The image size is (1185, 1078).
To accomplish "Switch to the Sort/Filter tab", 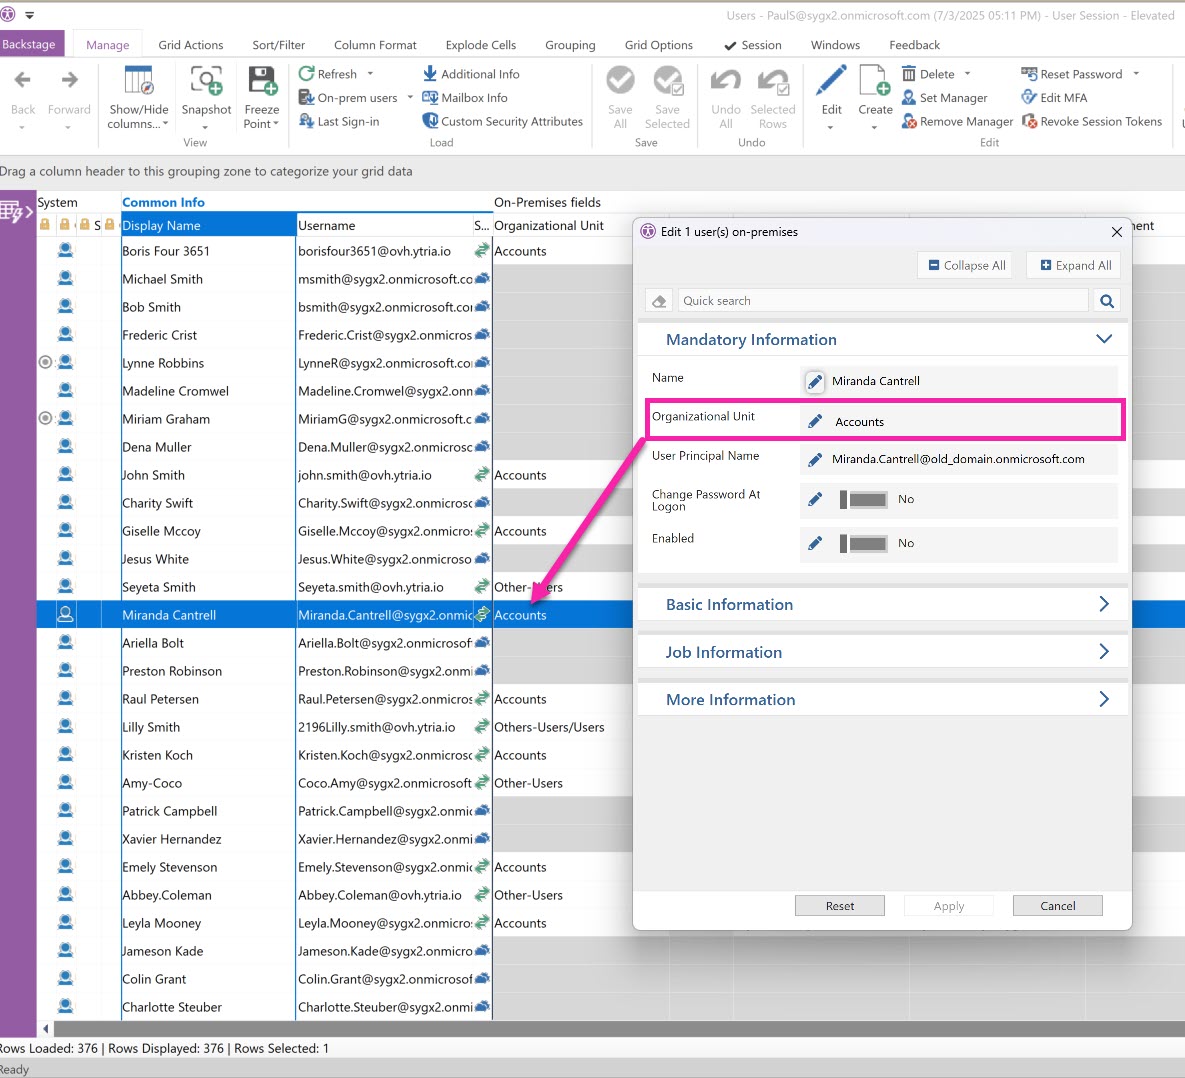I will pyautogui.click(x=278, y=45).
